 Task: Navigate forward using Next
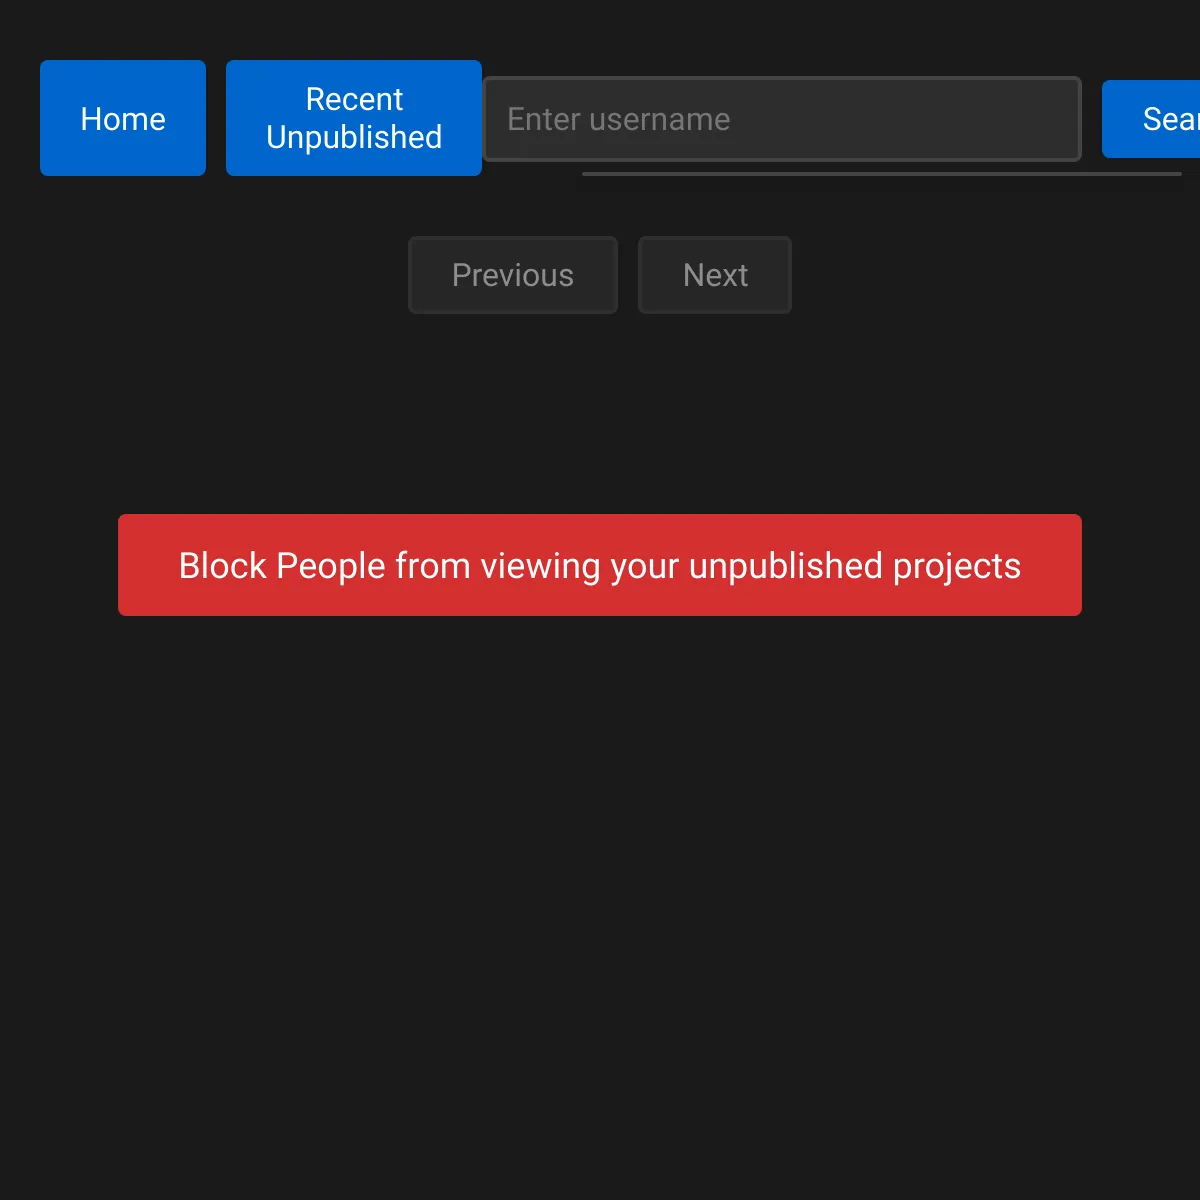(x=714, y=275)
